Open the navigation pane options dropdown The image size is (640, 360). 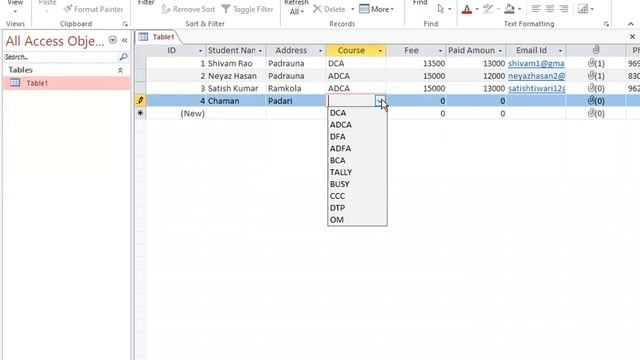pos(113,40)
